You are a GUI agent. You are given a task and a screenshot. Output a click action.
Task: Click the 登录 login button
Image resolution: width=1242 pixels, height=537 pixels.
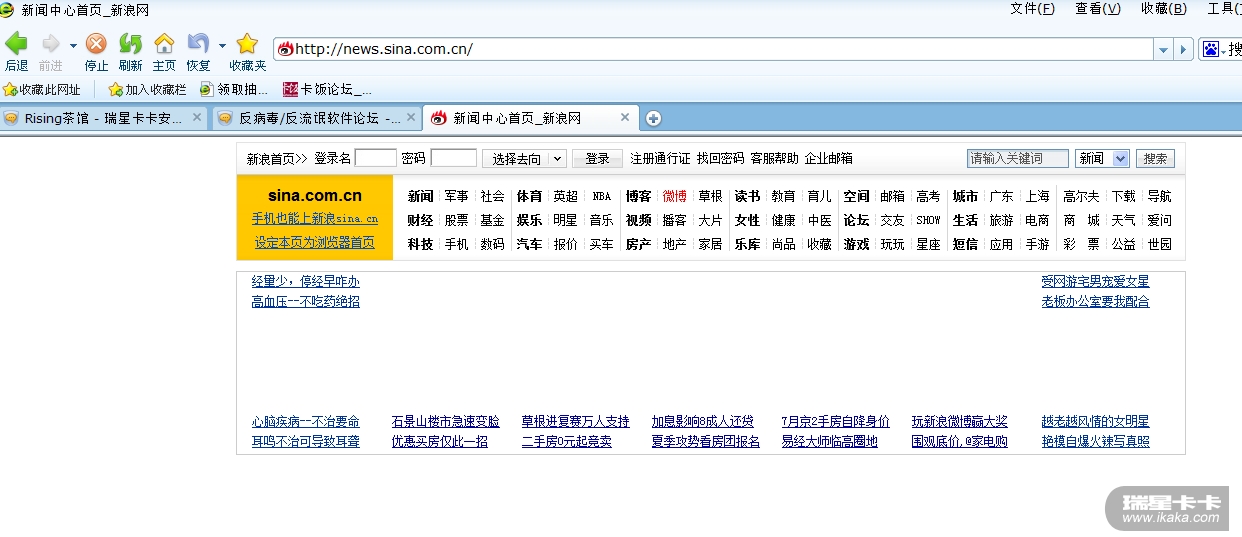(x=597, y=158)
